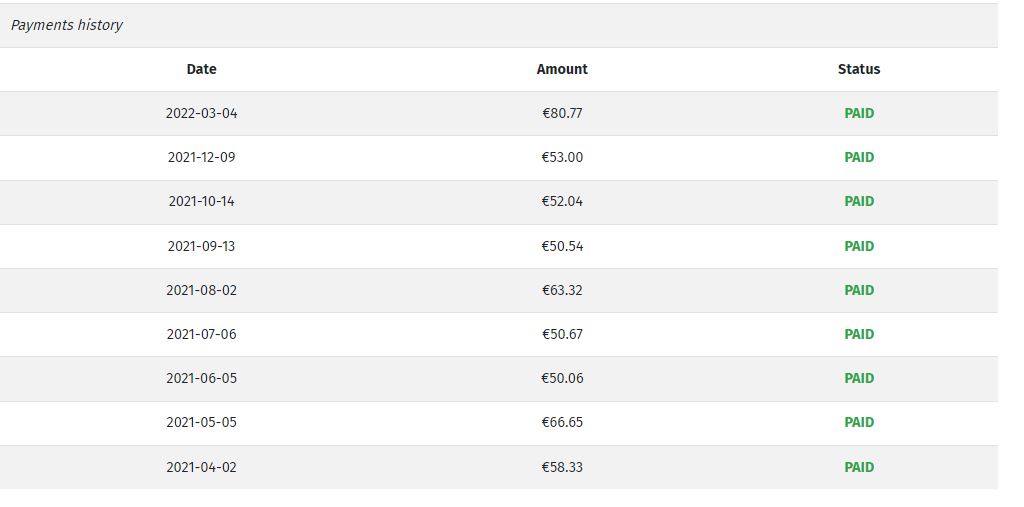
Task: Click the €52.04 amount
Action: click(x=562, y=201)
